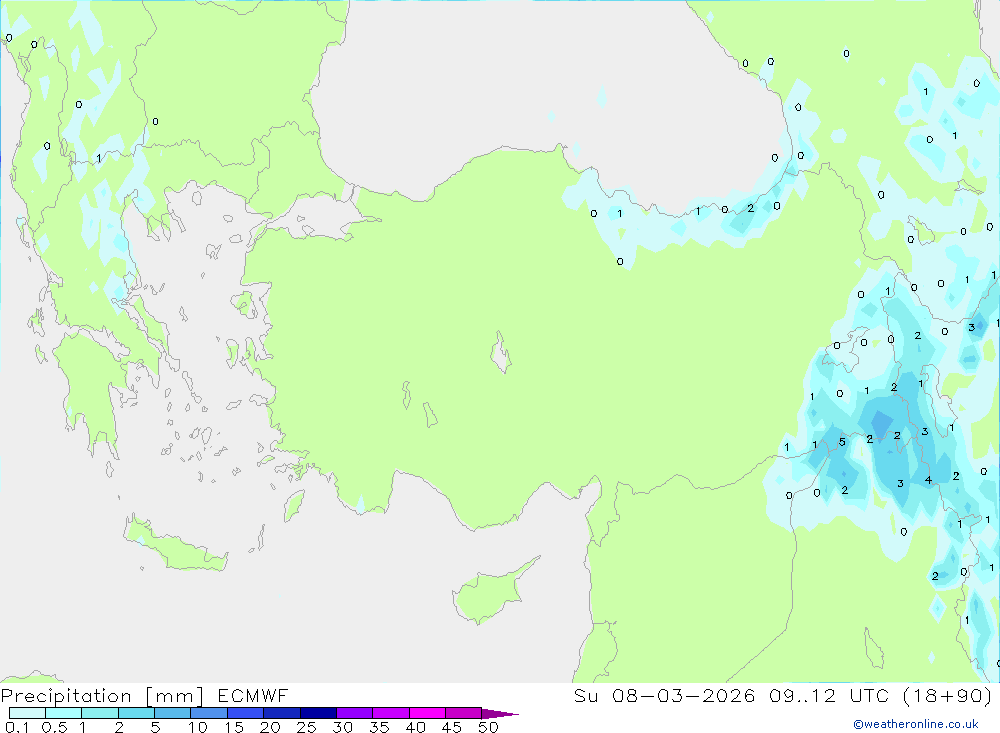Click the '0.5' legend scale label

[54, 727]
